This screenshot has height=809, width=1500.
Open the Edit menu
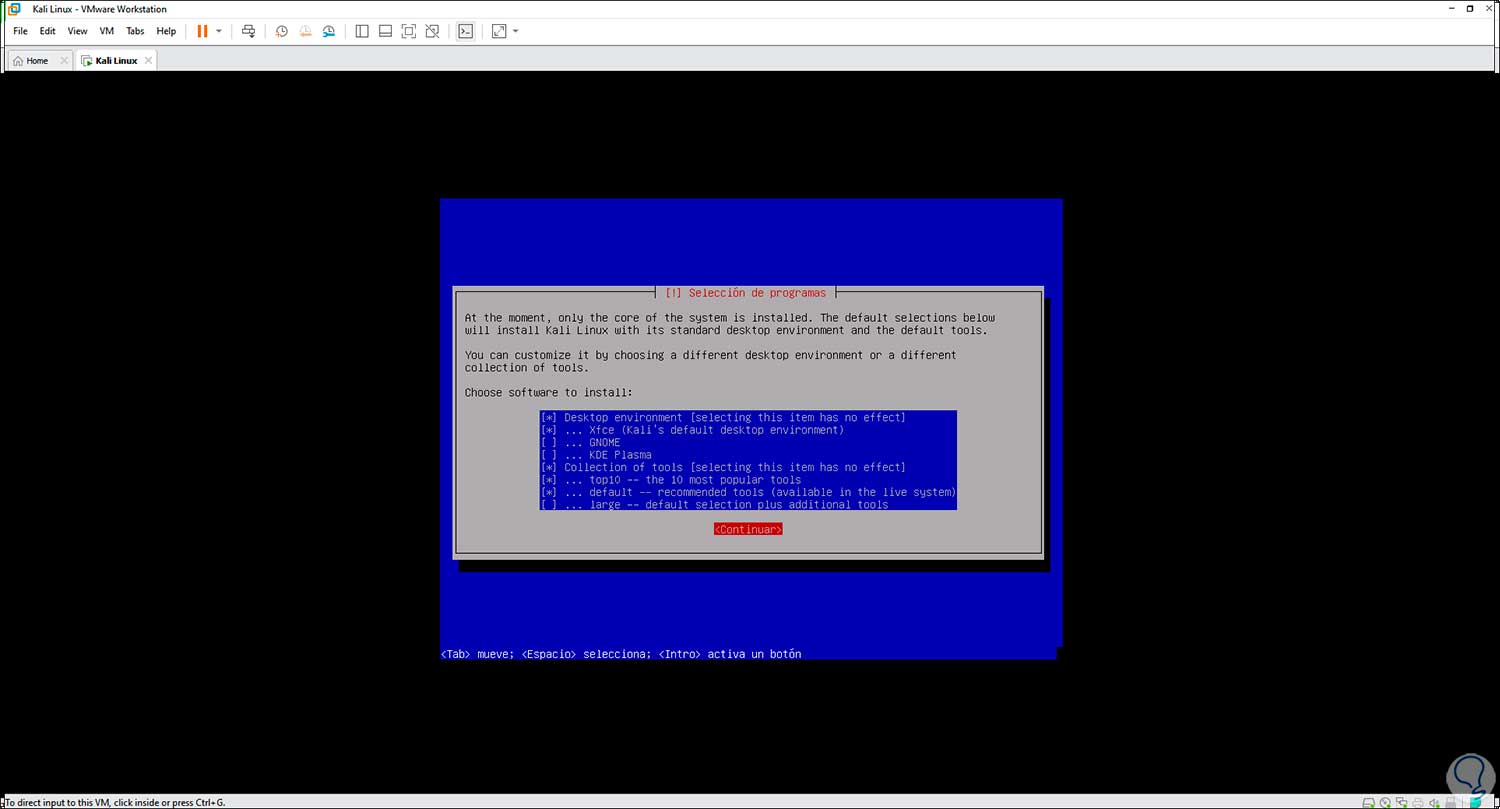point(48,31)
